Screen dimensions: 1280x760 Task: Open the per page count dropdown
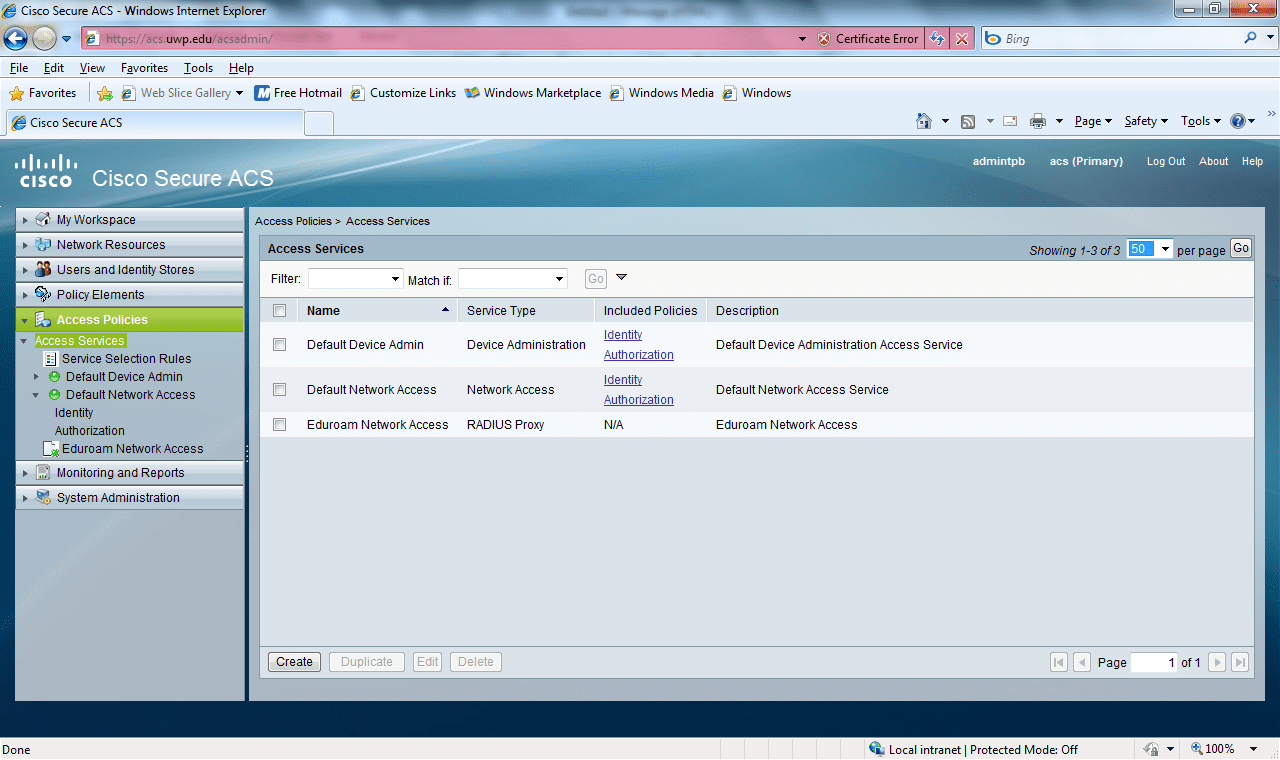pyautogui.click(x=1150, y=249)
